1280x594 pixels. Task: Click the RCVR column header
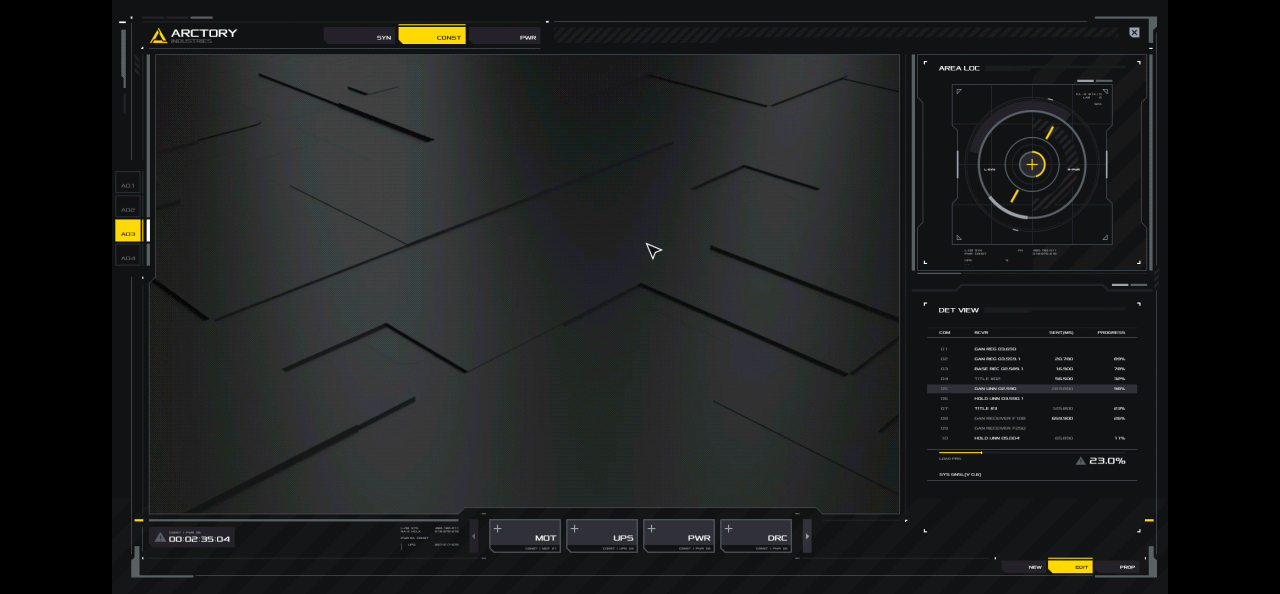tap(981, 332)
